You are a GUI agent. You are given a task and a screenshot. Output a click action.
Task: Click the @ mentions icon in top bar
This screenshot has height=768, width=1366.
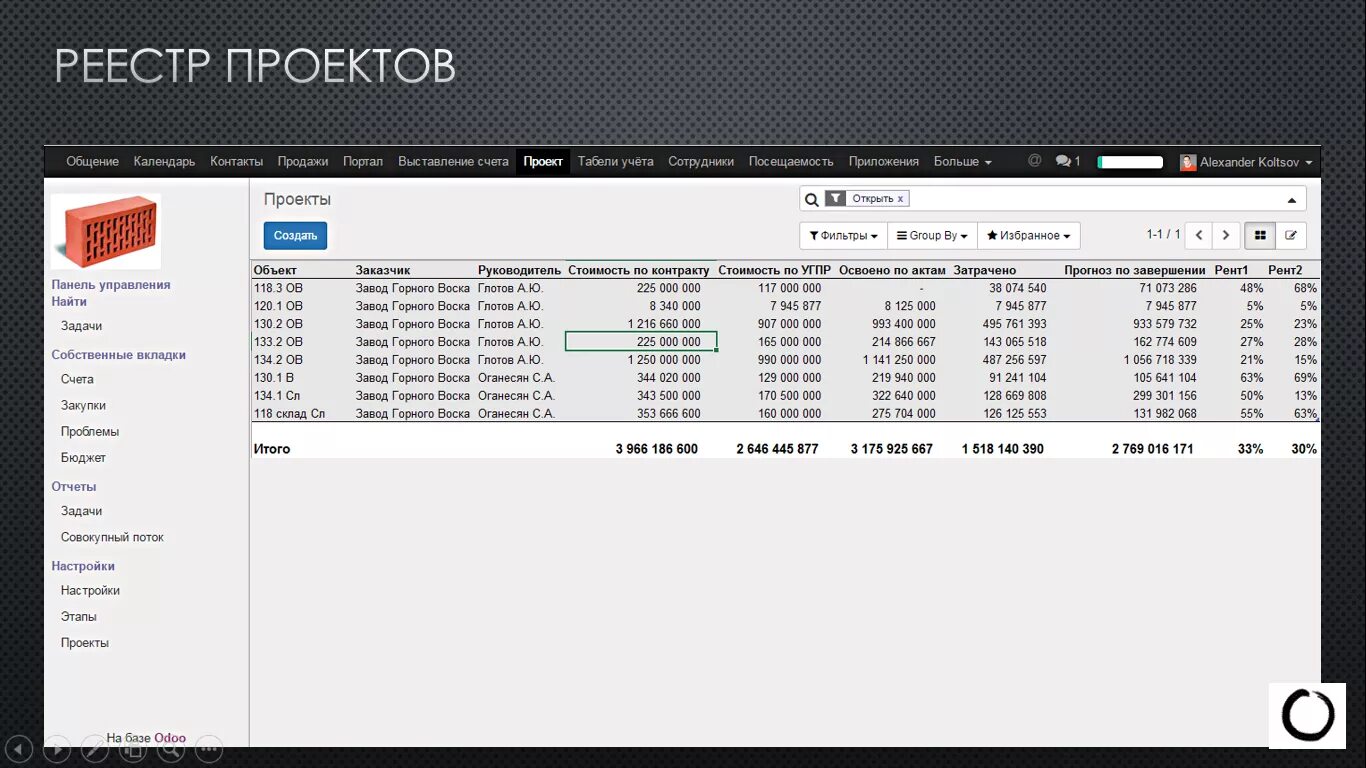tap(1034, 160)
